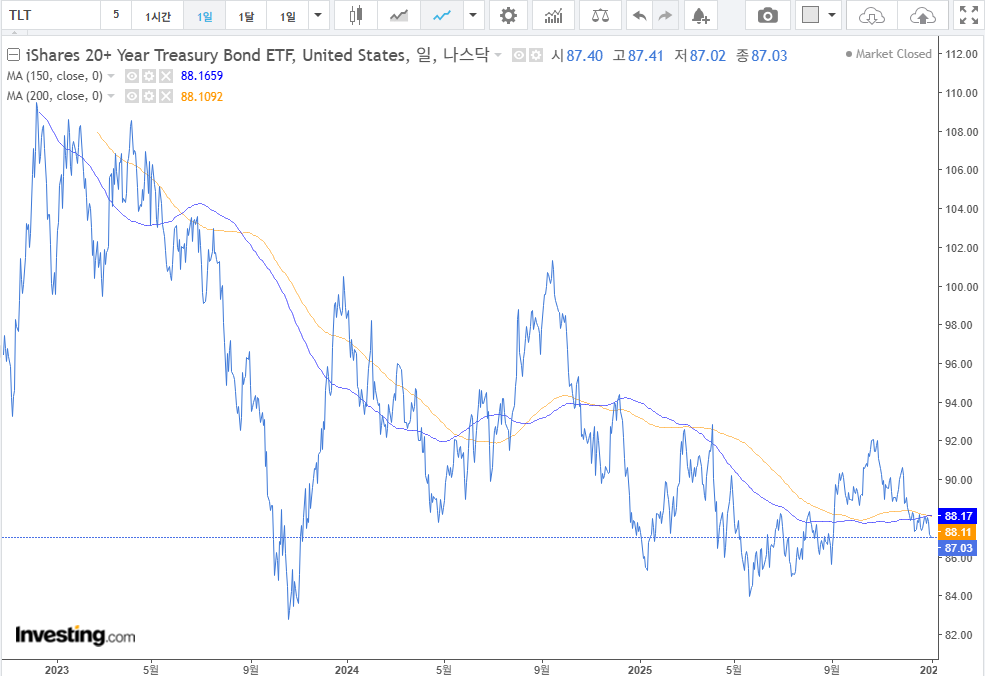985x676 pixels.
Task: Open the indicators menu icon
Action: coord(553,15)
